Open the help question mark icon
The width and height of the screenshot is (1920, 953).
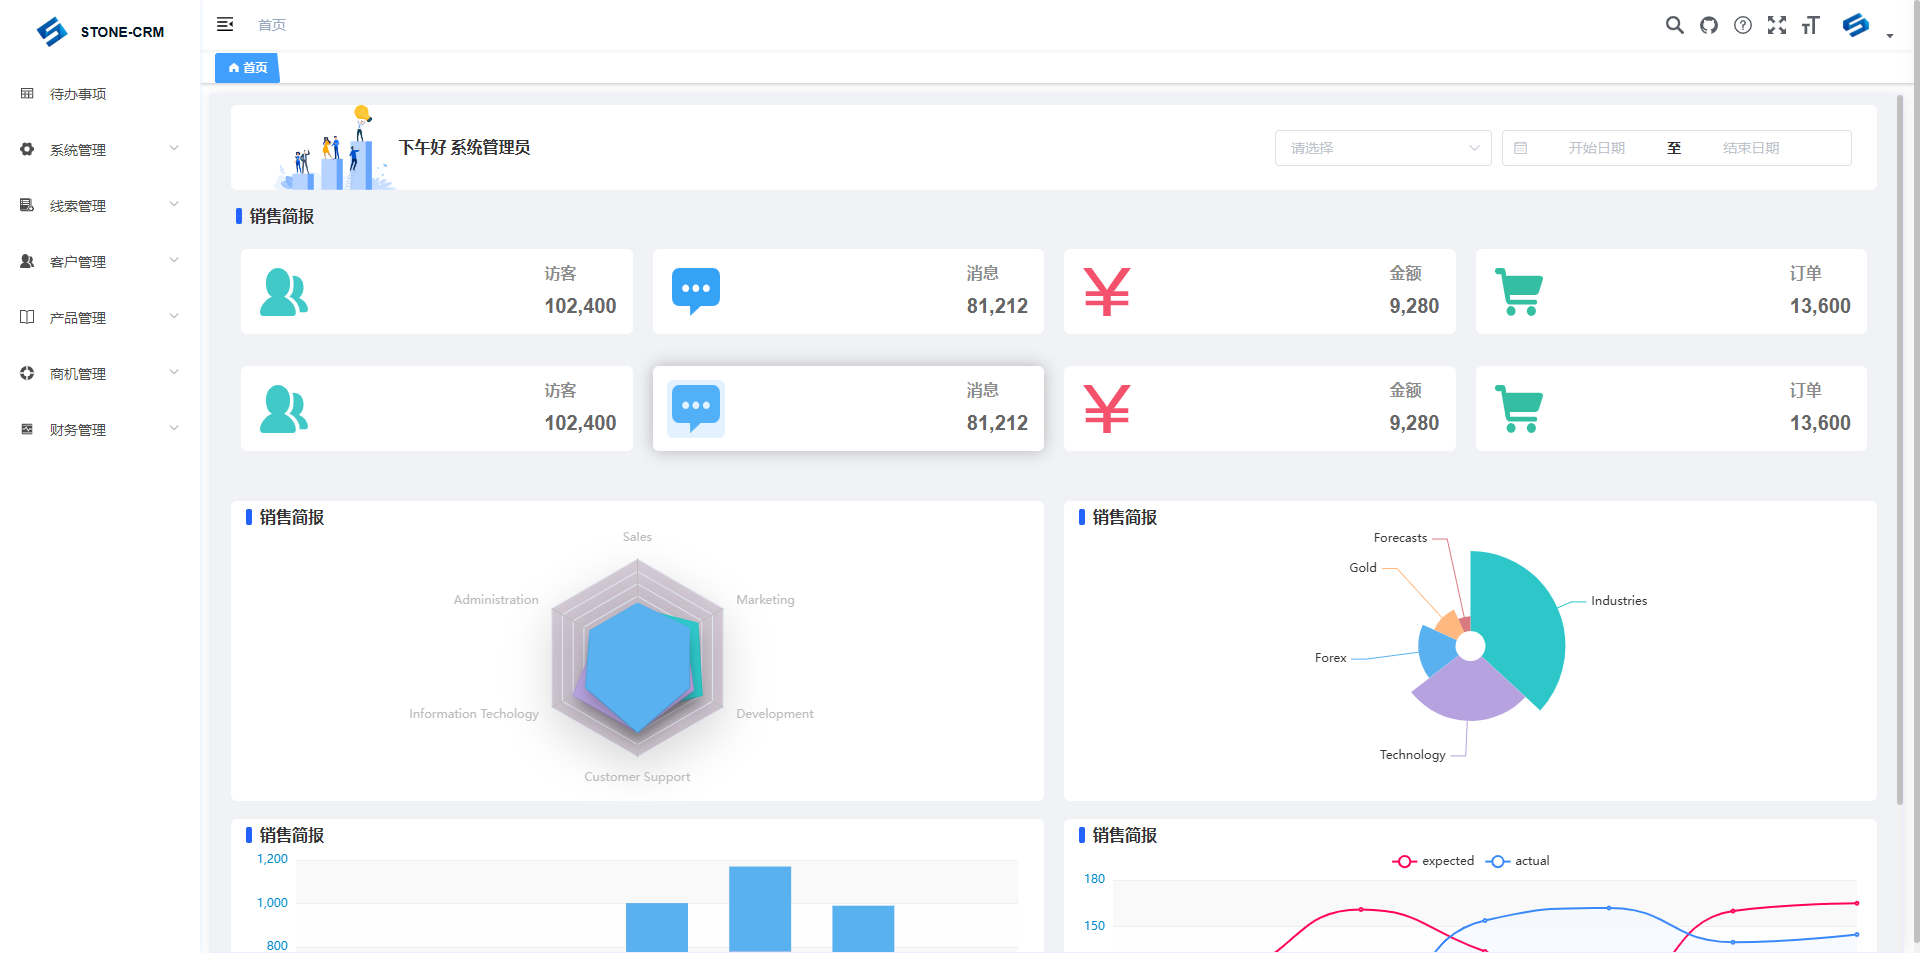[x=1743, y=25]
